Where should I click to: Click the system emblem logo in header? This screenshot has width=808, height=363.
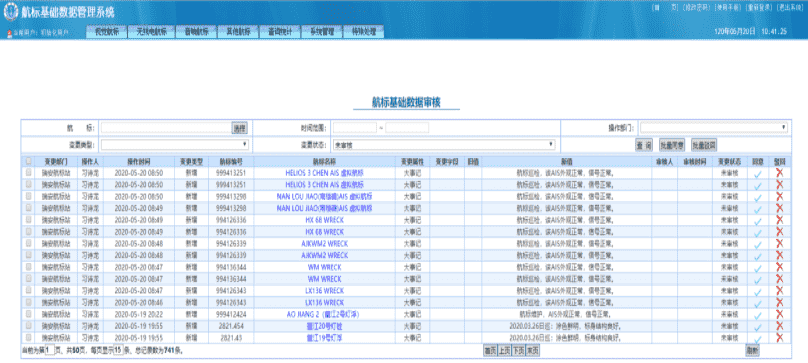coord(10,12)
